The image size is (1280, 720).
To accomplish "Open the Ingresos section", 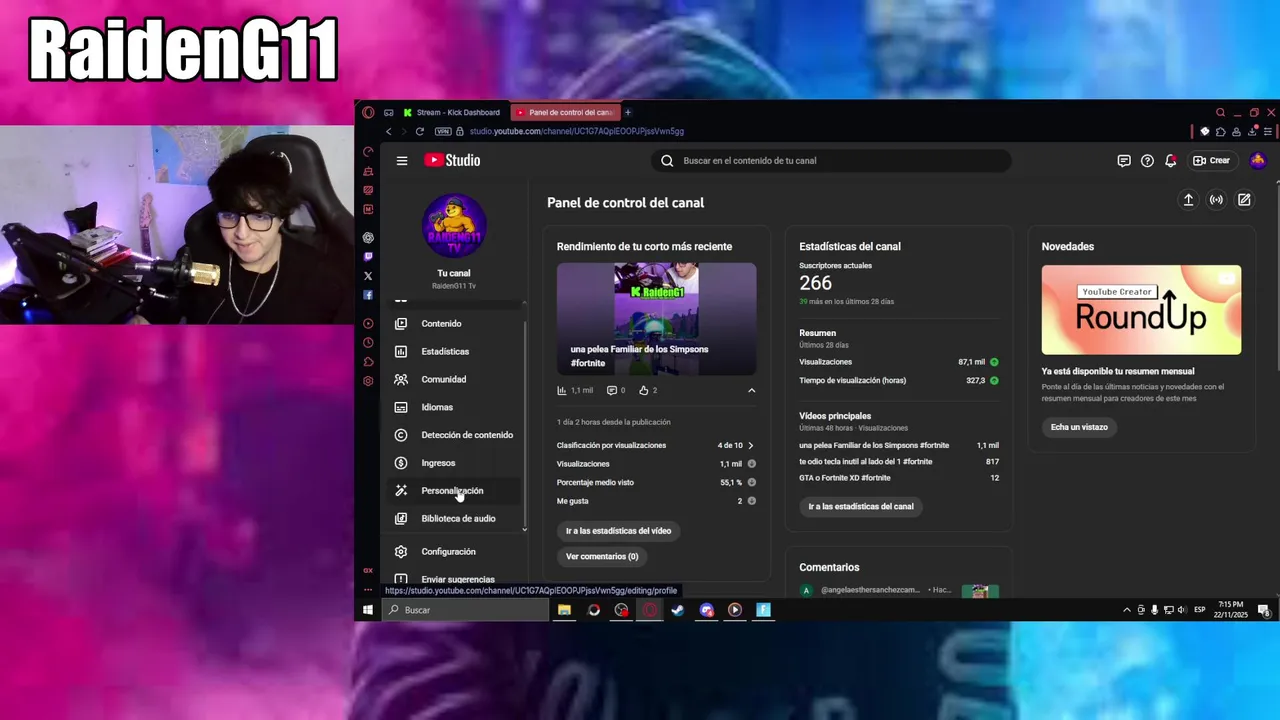I will click(455, 463).
